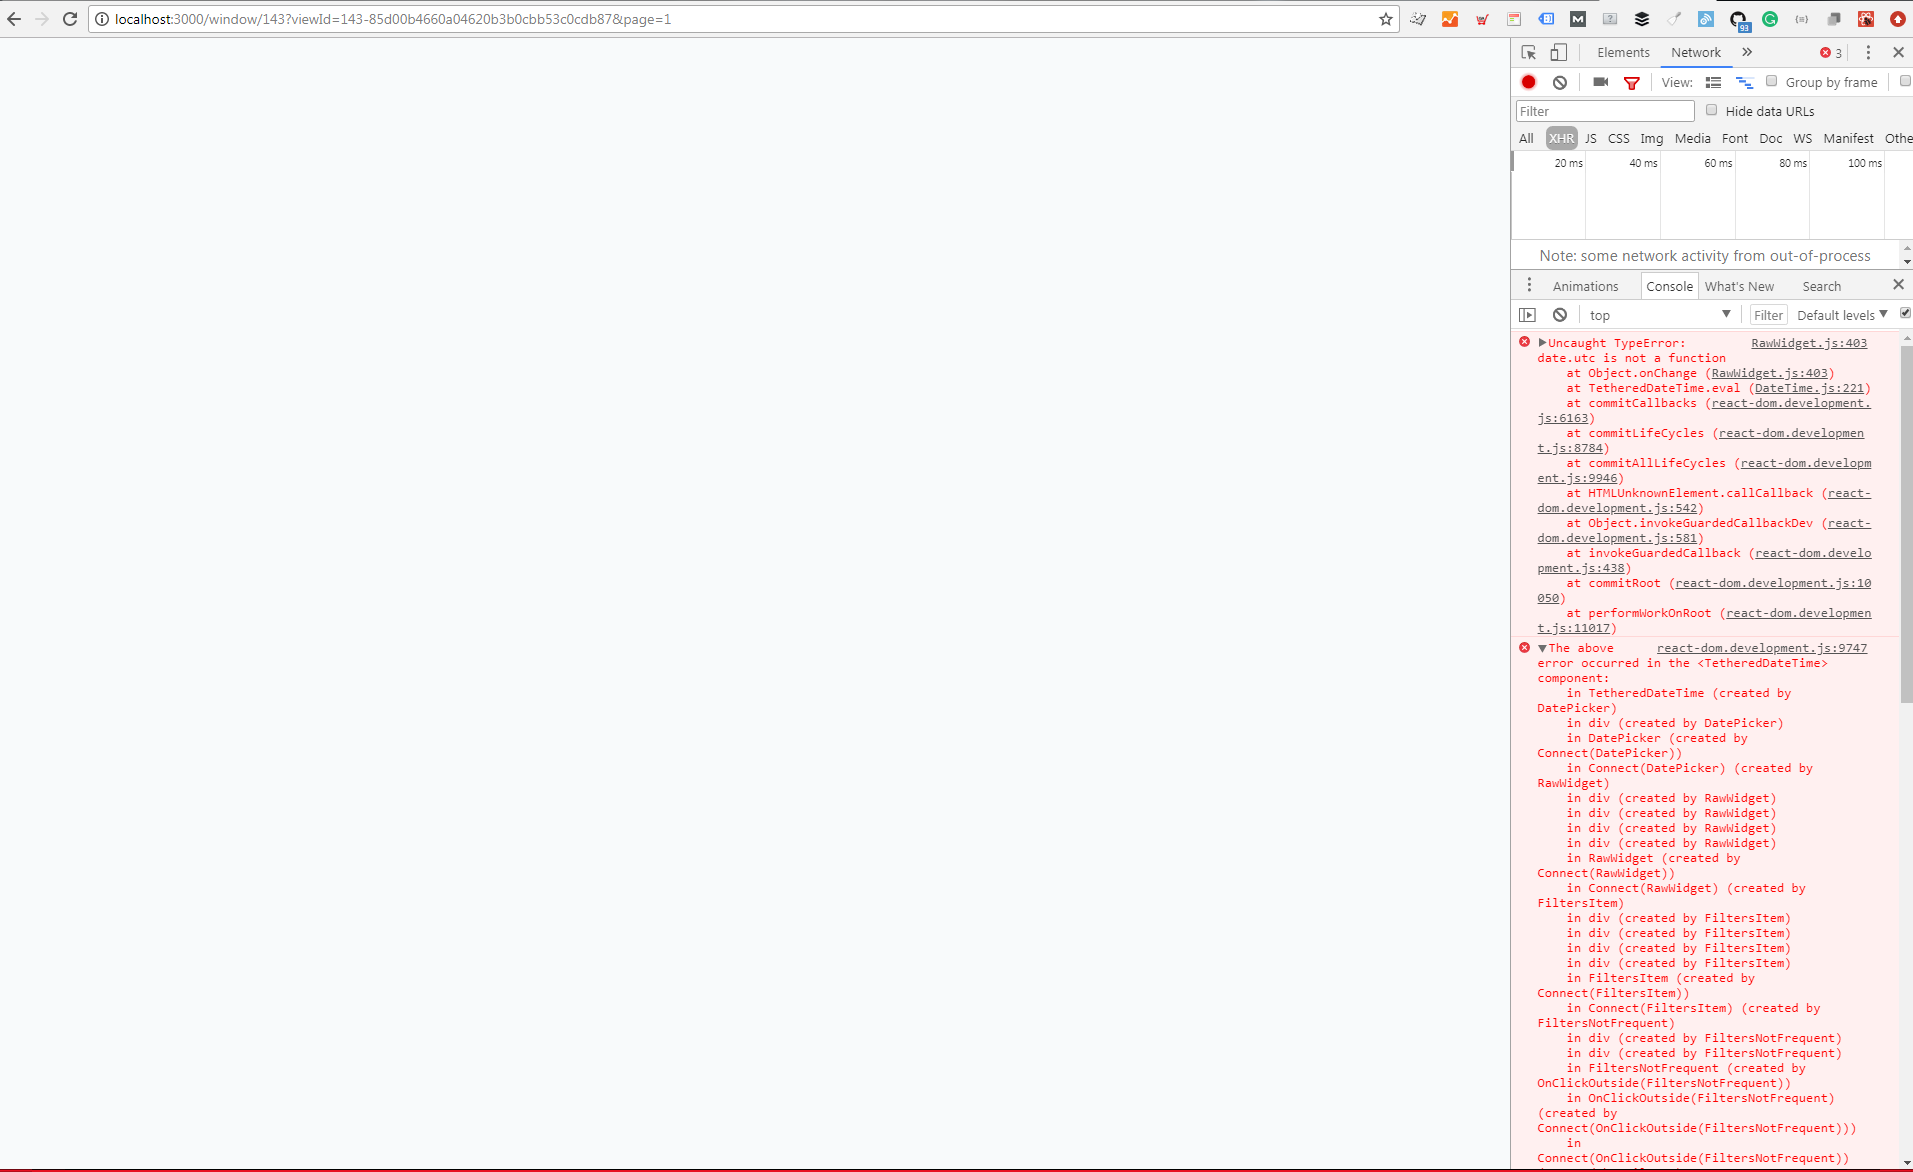Check the Hide data URLs box

pyautogui.click(x=1712, y=110)
